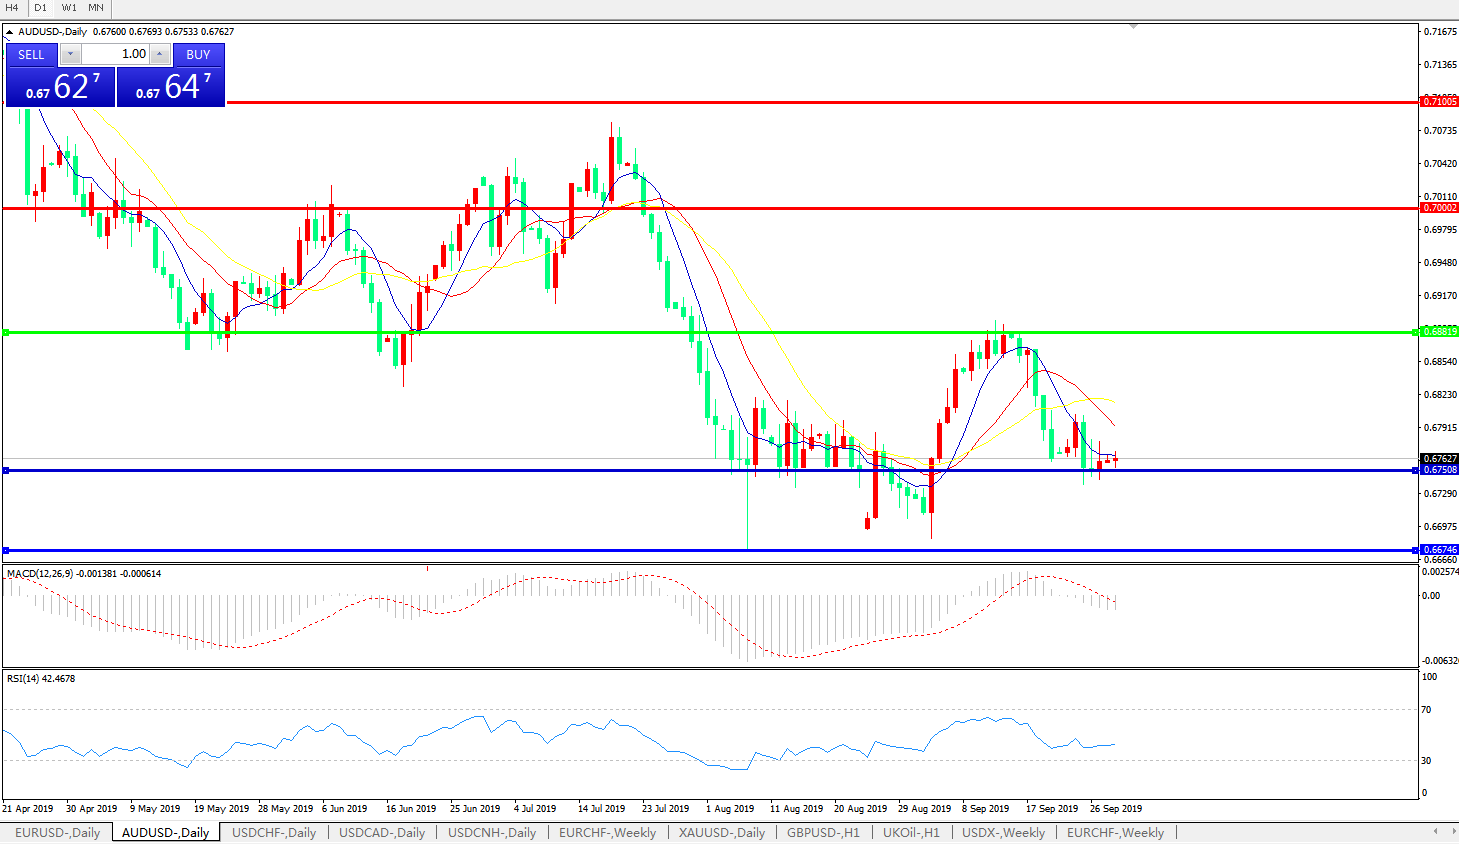Switch to the GBPUSD-,H1 tab
Image resolution: width=1459 pixels, height=844 pixels.
(x=823, y=832)
